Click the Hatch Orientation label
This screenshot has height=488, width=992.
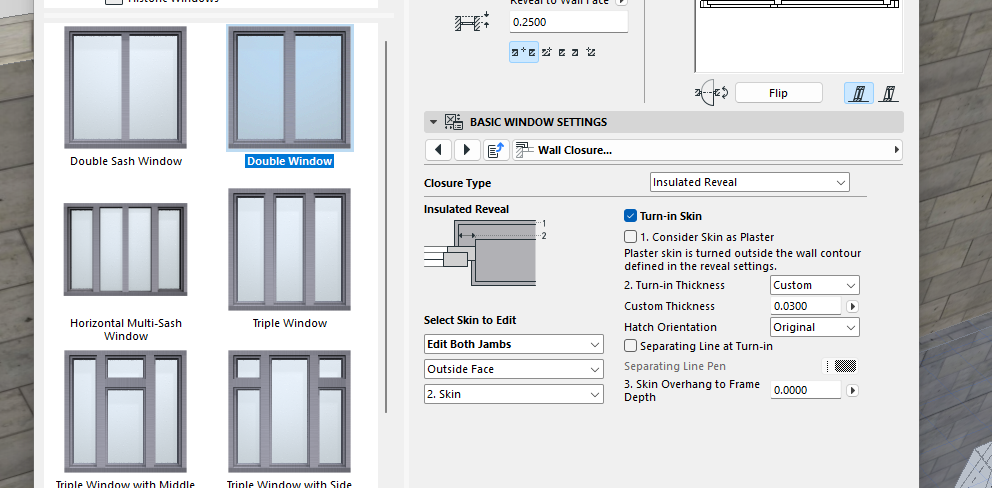(670, 327)
